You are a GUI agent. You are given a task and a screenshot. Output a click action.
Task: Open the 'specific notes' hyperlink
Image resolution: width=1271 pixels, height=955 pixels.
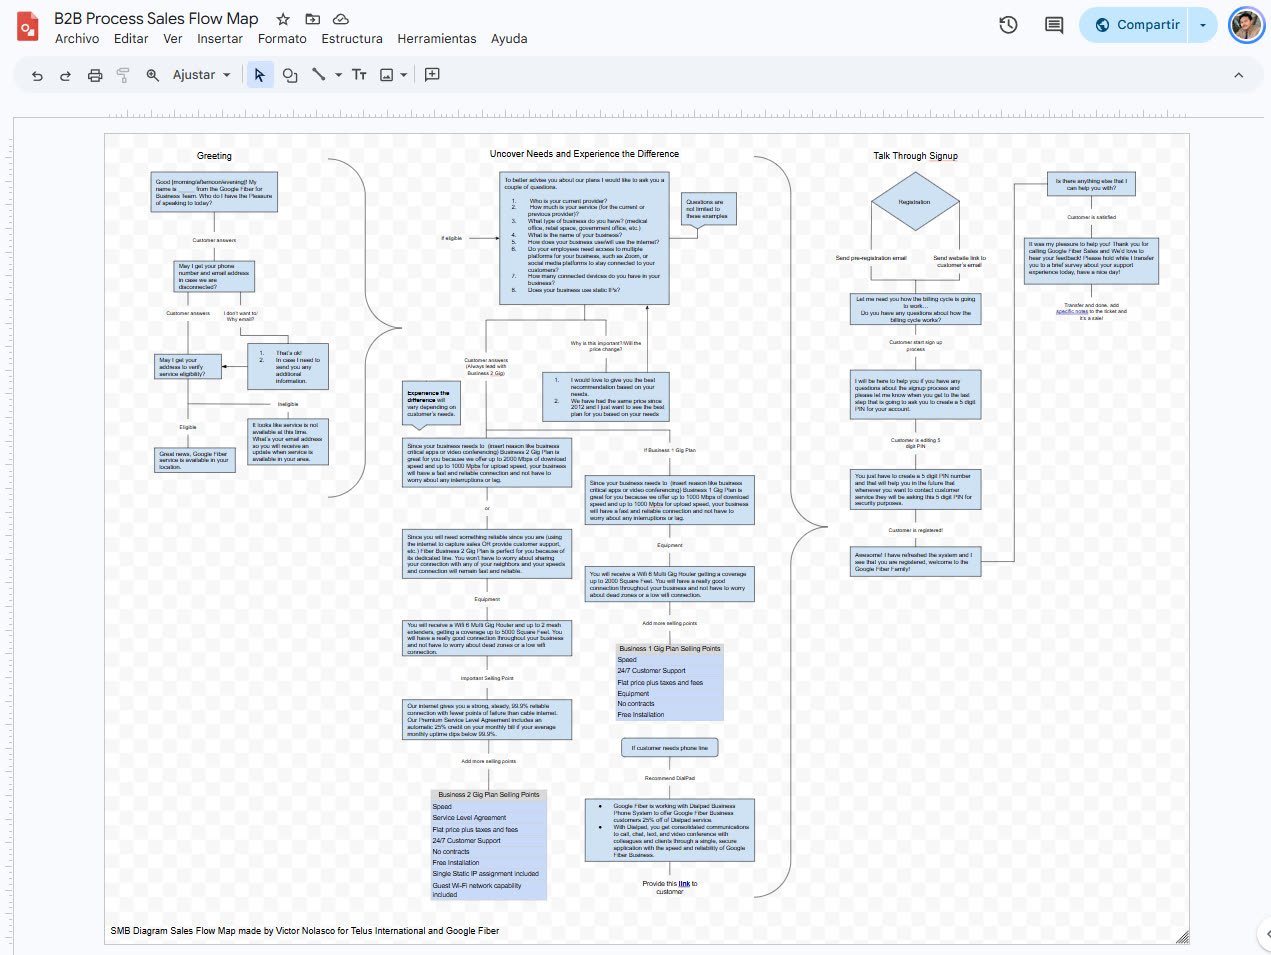tap(1072, 312)
